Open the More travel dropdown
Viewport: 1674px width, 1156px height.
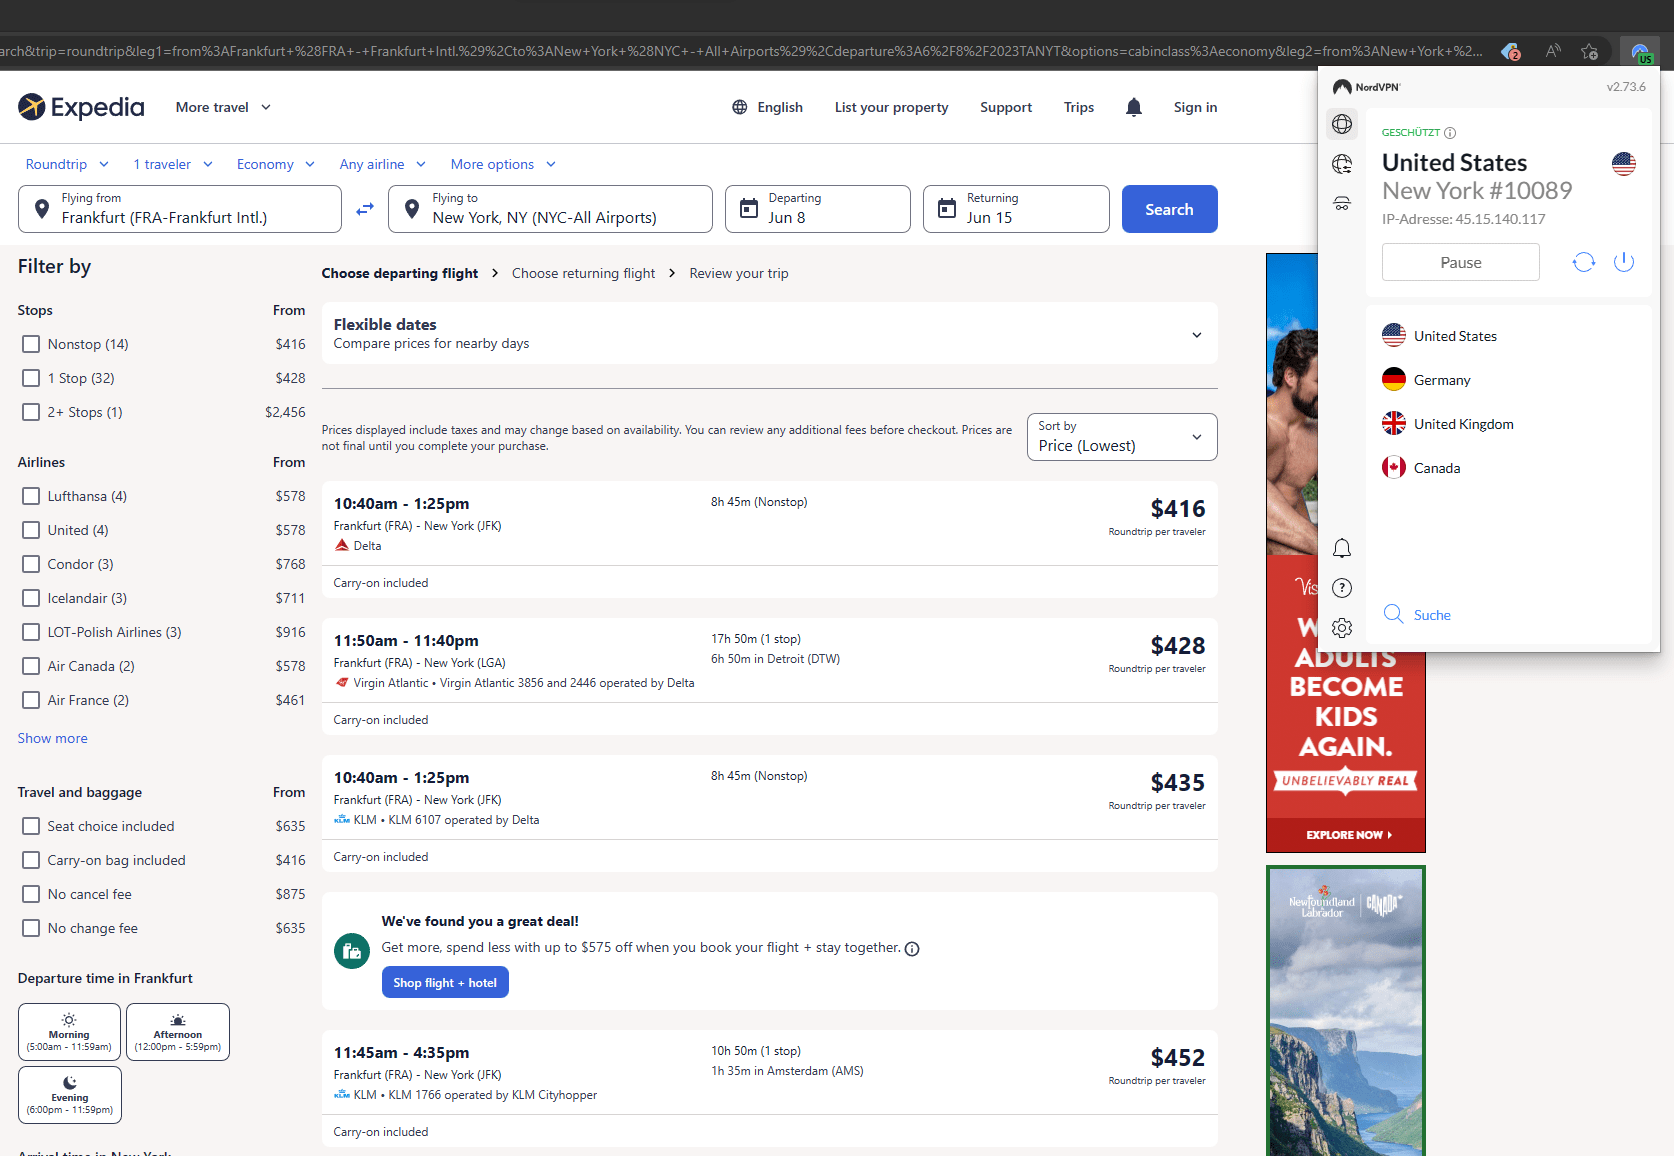(223, 107)
